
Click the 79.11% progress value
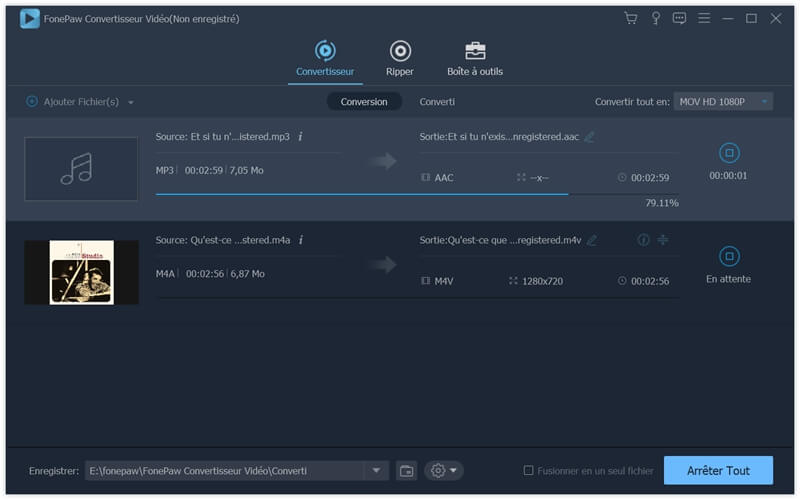(x=662, y=203)
